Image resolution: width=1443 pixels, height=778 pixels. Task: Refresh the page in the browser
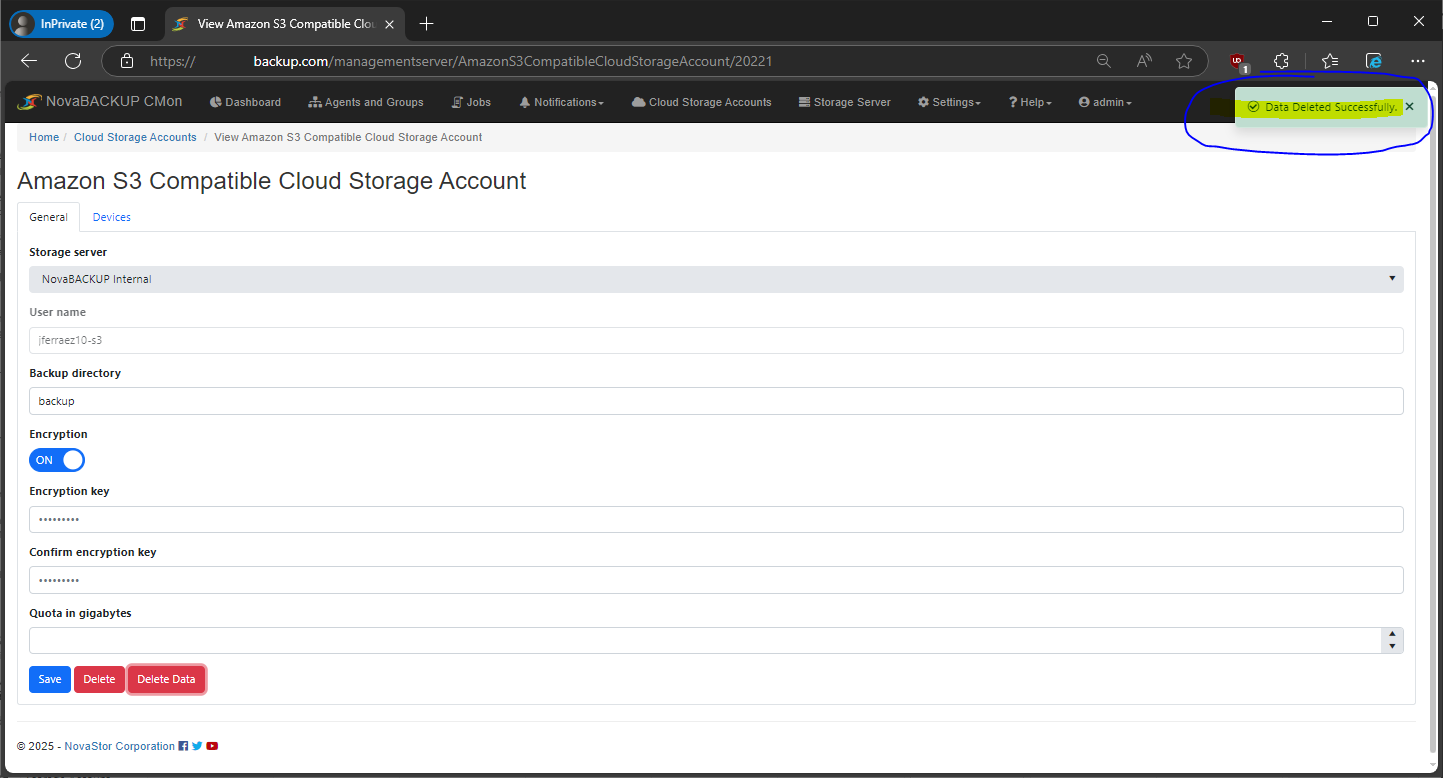(x=73, y=61)
